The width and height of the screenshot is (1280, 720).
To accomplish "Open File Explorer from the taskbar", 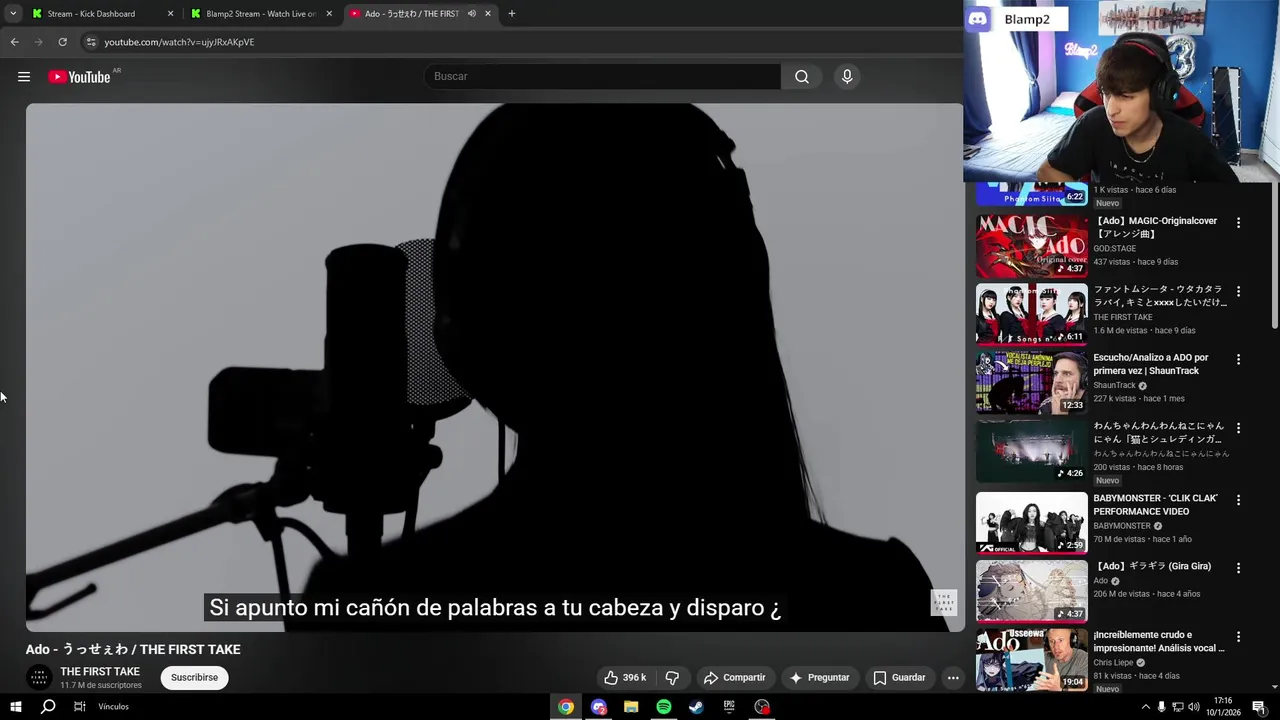I will [631, 707].
